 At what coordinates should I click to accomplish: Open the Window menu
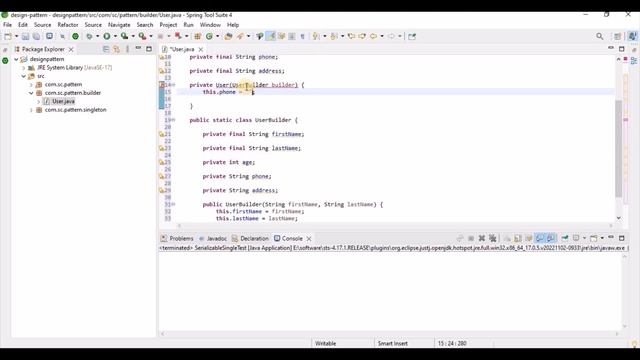[x=210, y=25]
